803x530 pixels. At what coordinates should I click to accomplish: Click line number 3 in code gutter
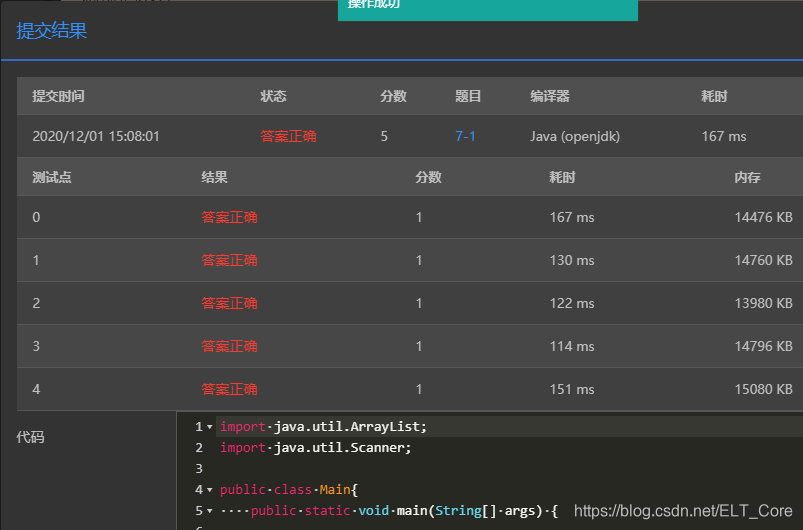(x=199, y=469)
